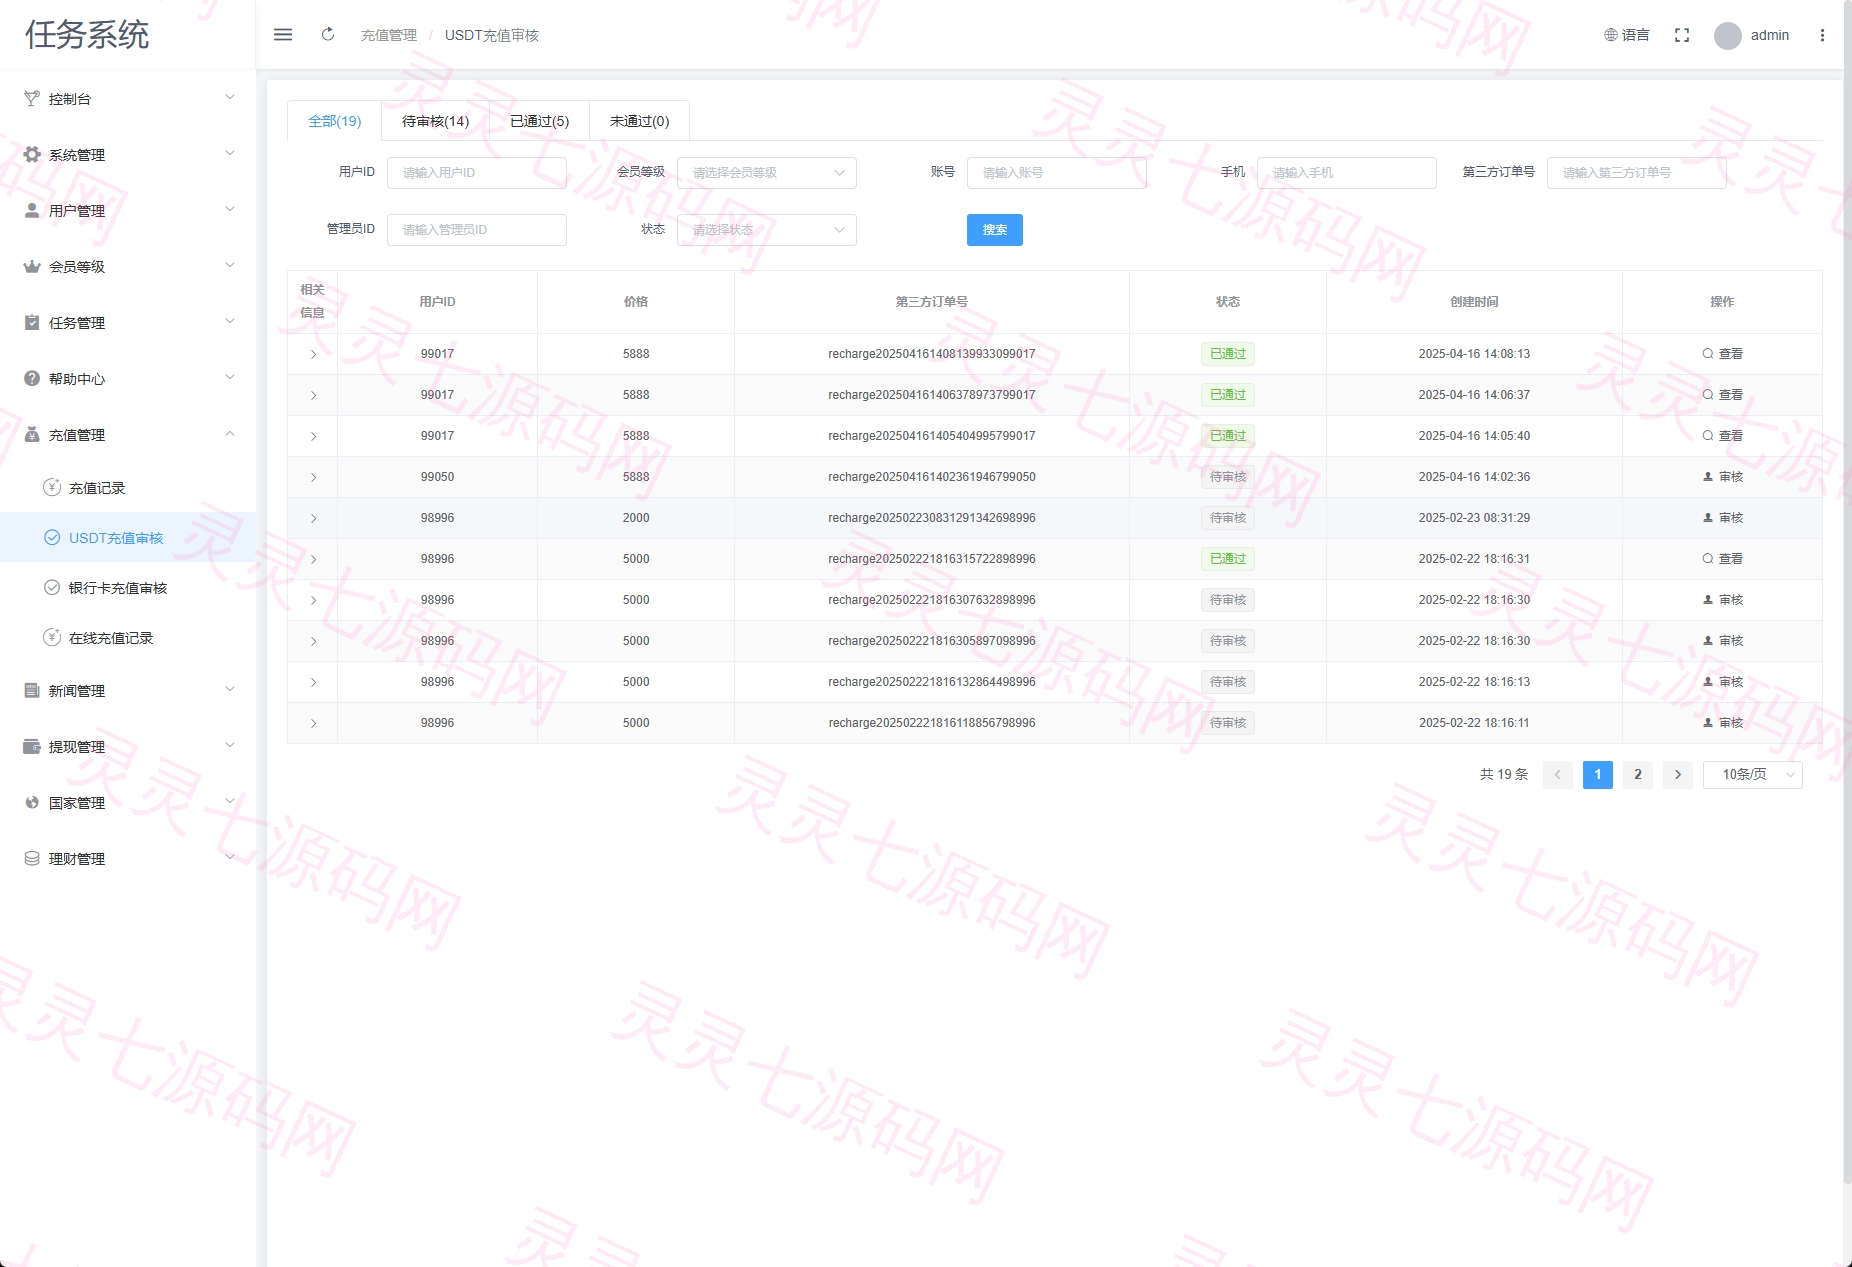The image size is (1852, 1267).
Task: Click 查看 for the 14:08:13 record
Action: pyautogui.click(x=1722, y=354)
